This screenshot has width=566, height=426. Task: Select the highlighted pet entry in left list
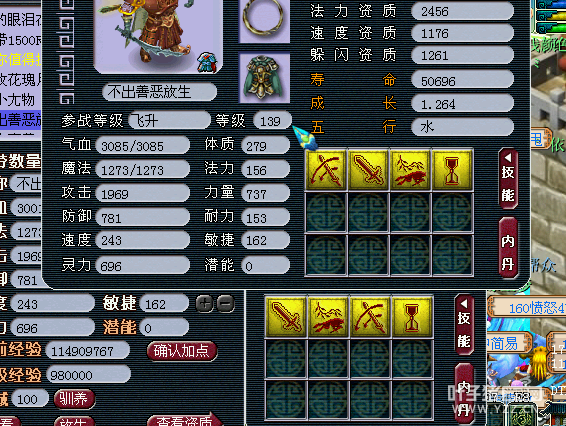pos(21,120)
